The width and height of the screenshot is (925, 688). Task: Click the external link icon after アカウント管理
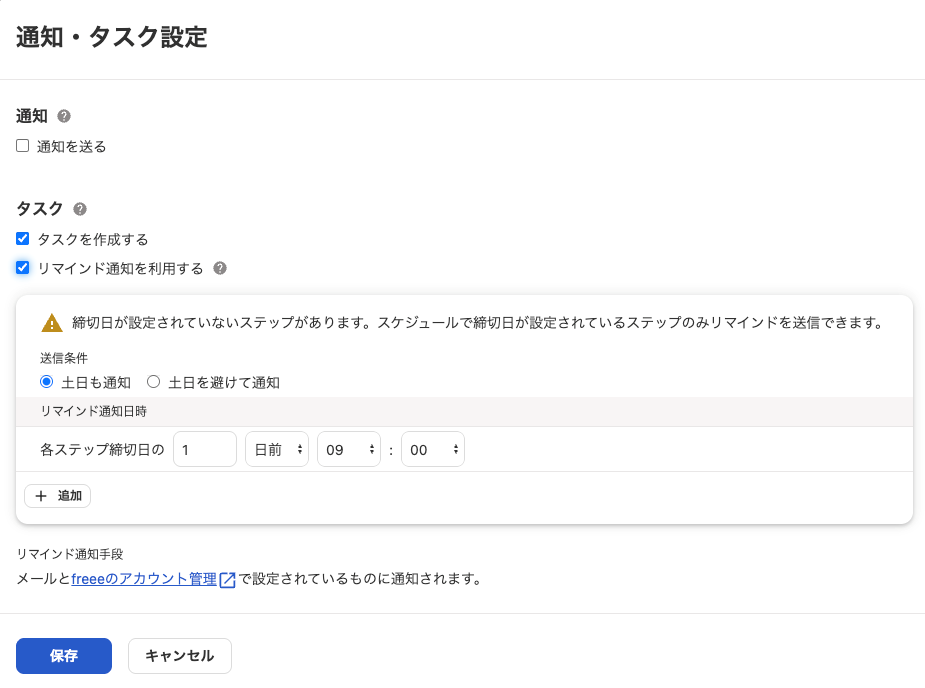(228, 580)
